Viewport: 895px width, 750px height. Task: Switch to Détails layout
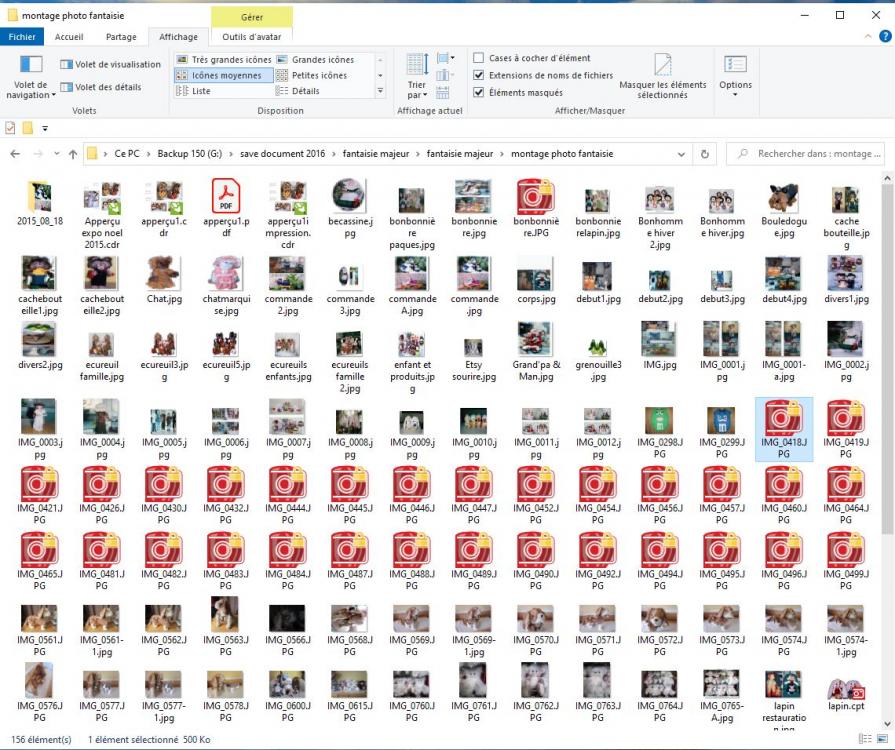point(298,91)
